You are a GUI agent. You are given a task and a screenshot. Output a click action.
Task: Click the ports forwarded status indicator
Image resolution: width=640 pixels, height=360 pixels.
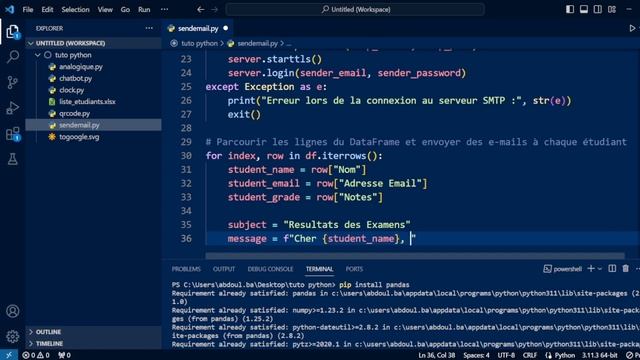64,355
